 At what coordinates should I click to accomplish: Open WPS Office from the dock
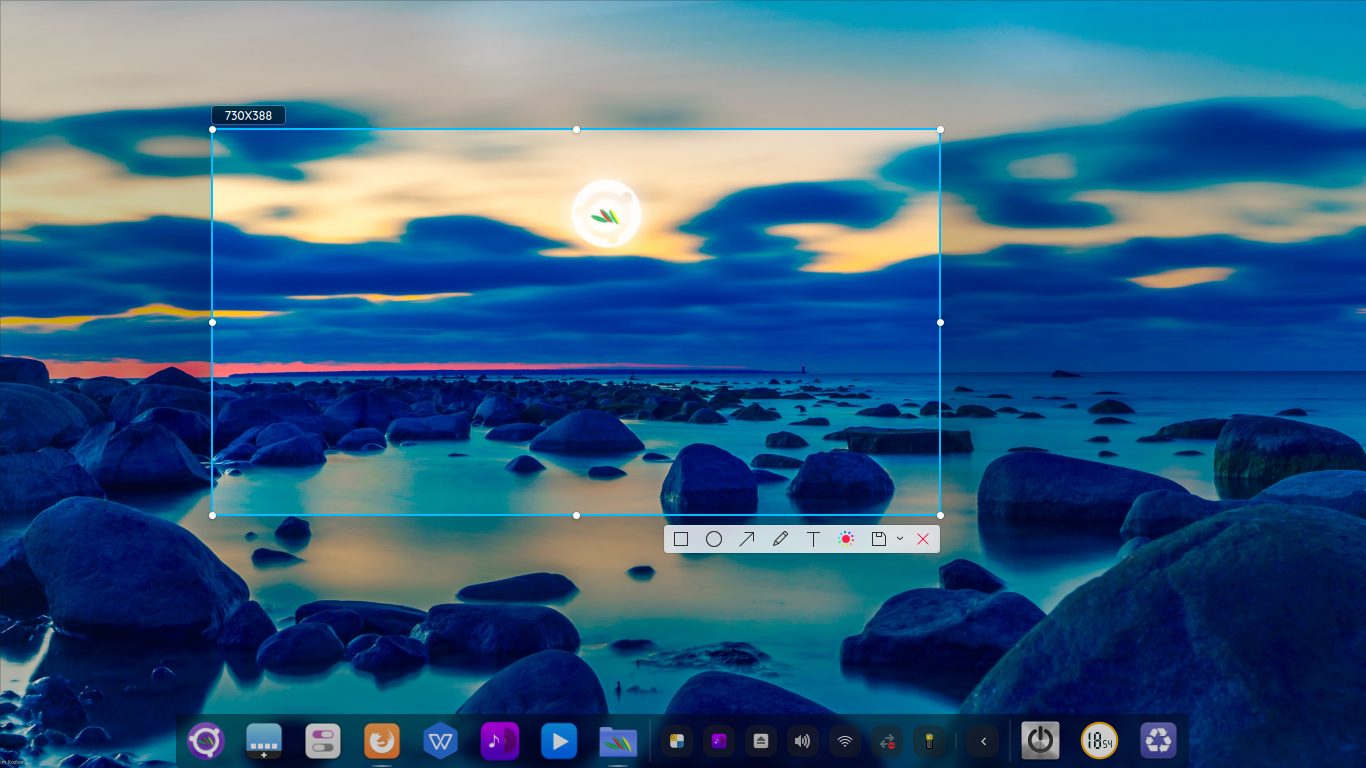click(441, 741)
